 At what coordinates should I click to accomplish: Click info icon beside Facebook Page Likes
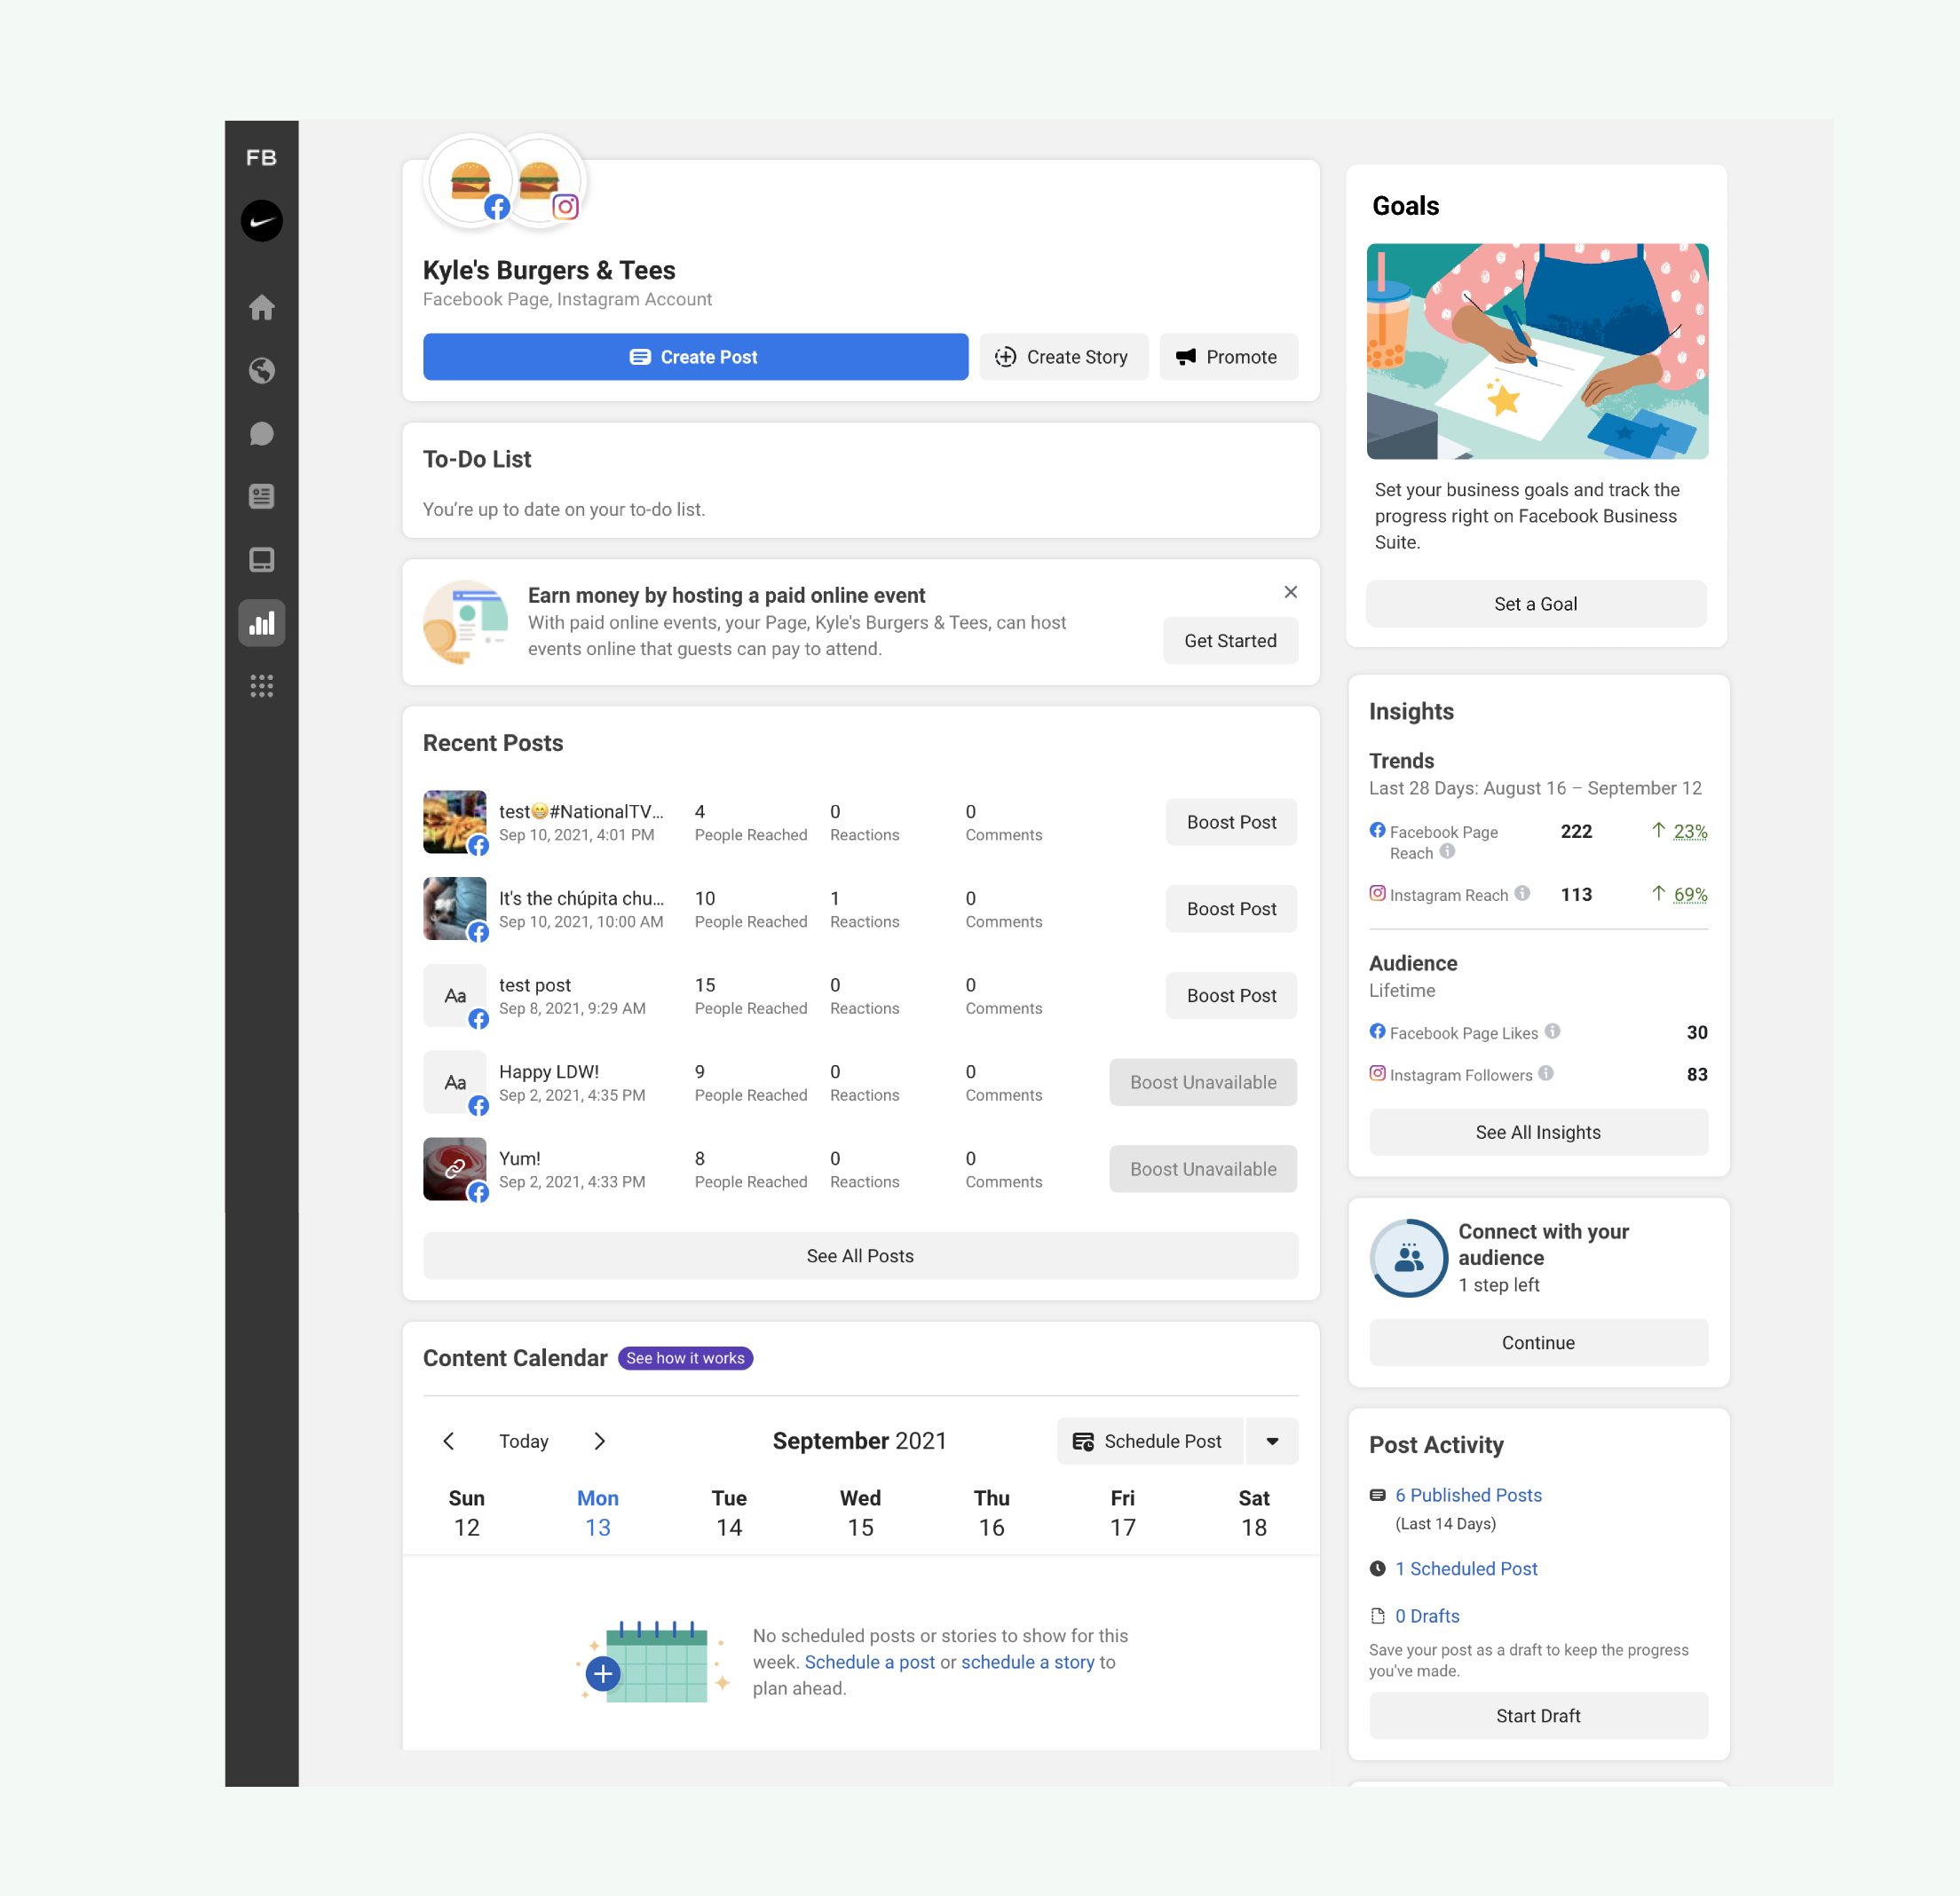click(x=1552, y=1031)
